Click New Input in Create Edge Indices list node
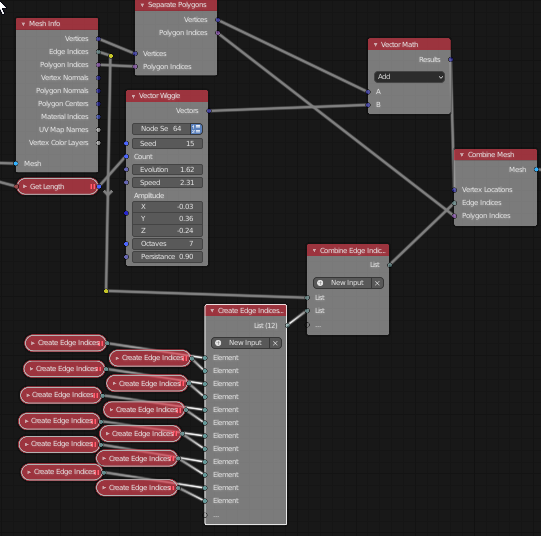 click(x=240, y=343)
